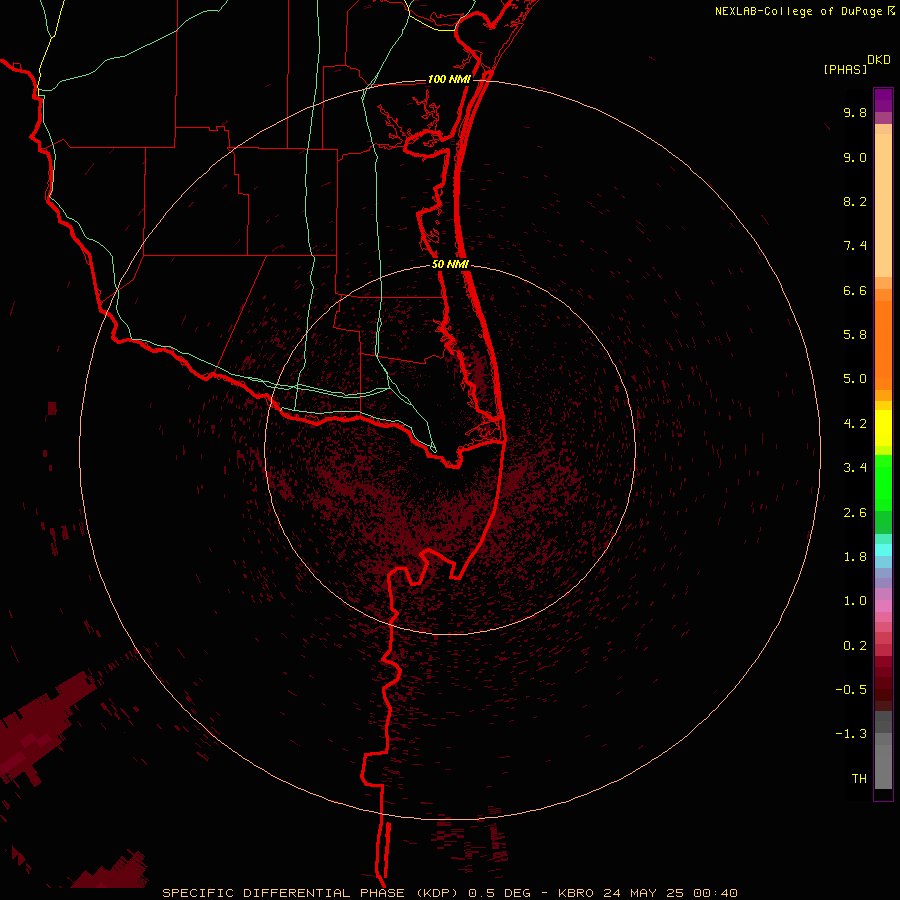Select the -0.5 value on the legend
Image resolution: width=900 pixels, height=900 pixels.
tap(851, 690)
